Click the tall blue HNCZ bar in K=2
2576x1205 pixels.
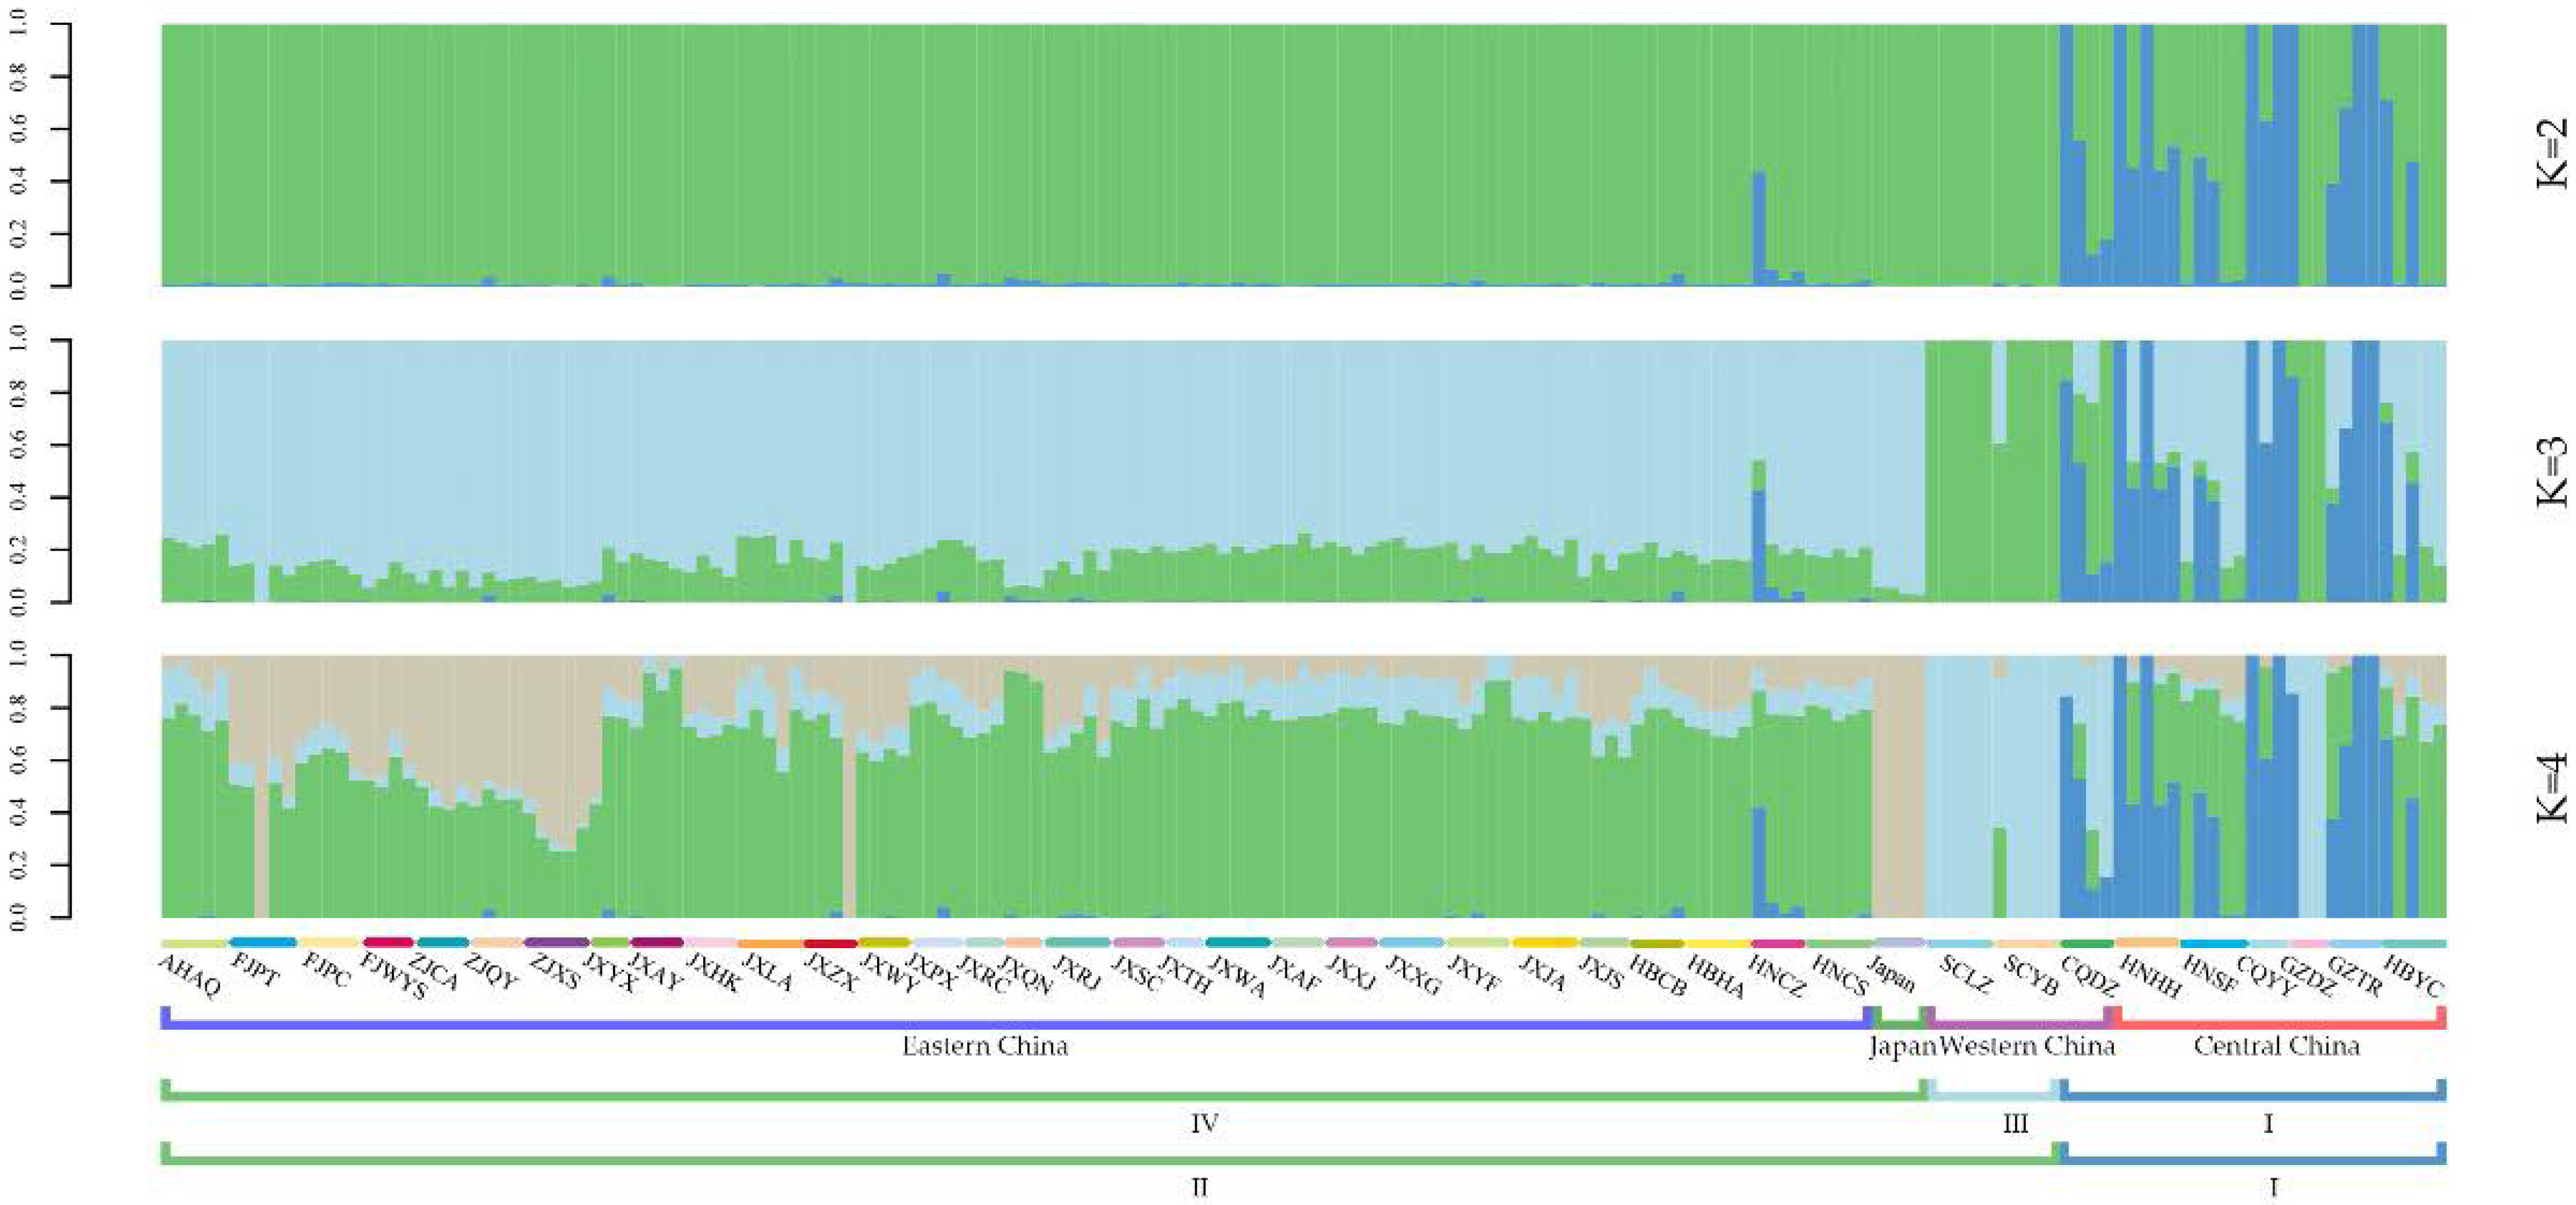1759,230
